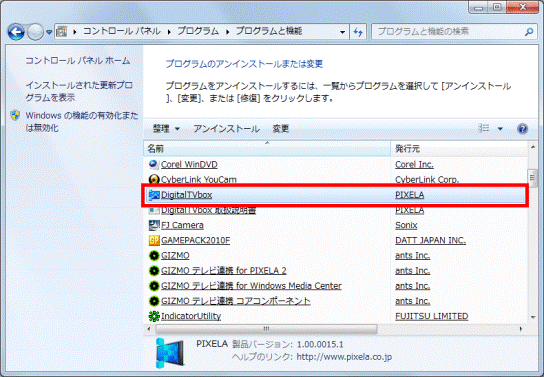Screen dimensions: 544x377
Task: Click the CyberLink YouCam icon
Action: [x=153, y=179]
